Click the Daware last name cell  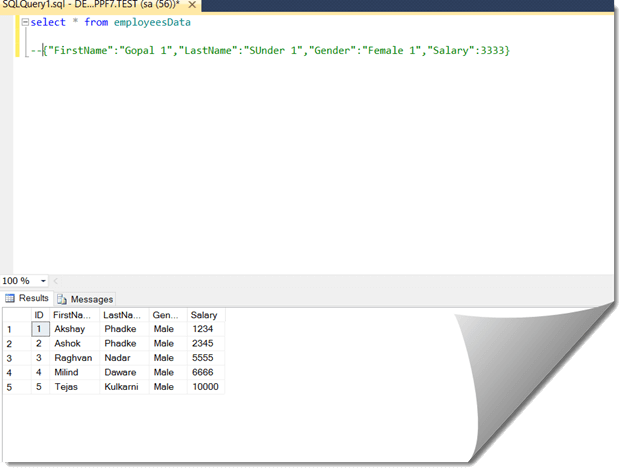coord(124,373)
